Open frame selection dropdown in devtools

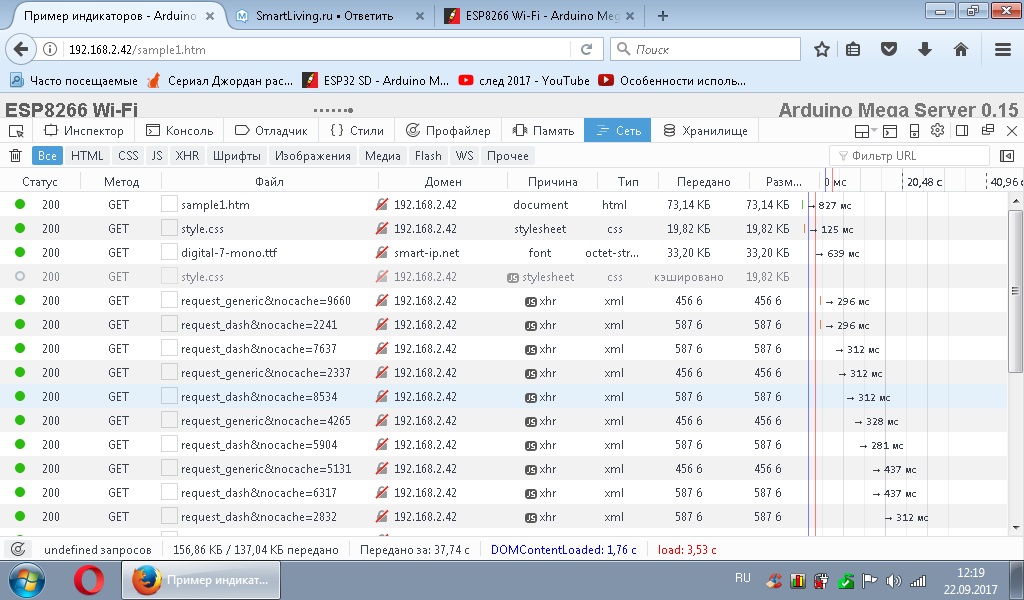[x=866, y=131]
